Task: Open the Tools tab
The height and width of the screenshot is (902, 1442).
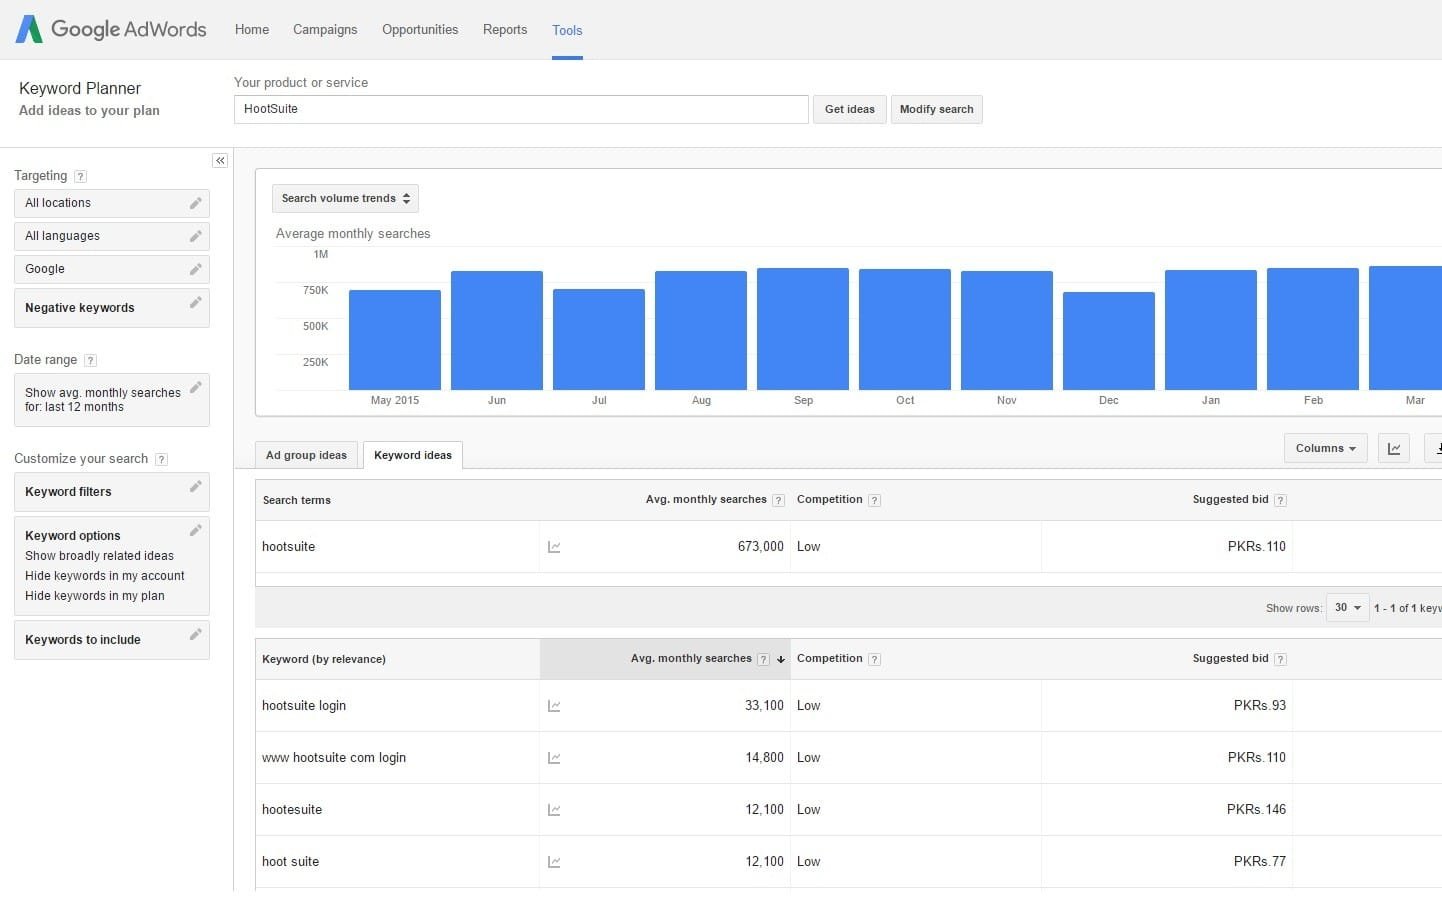Action: coord(567,30)
